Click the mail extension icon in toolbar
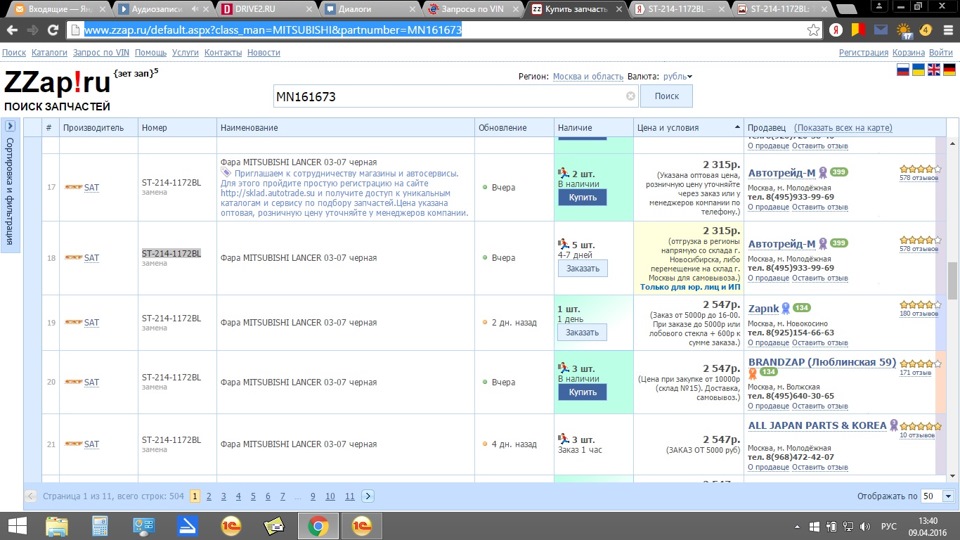 pyautogui.click(x=880, y=29)
